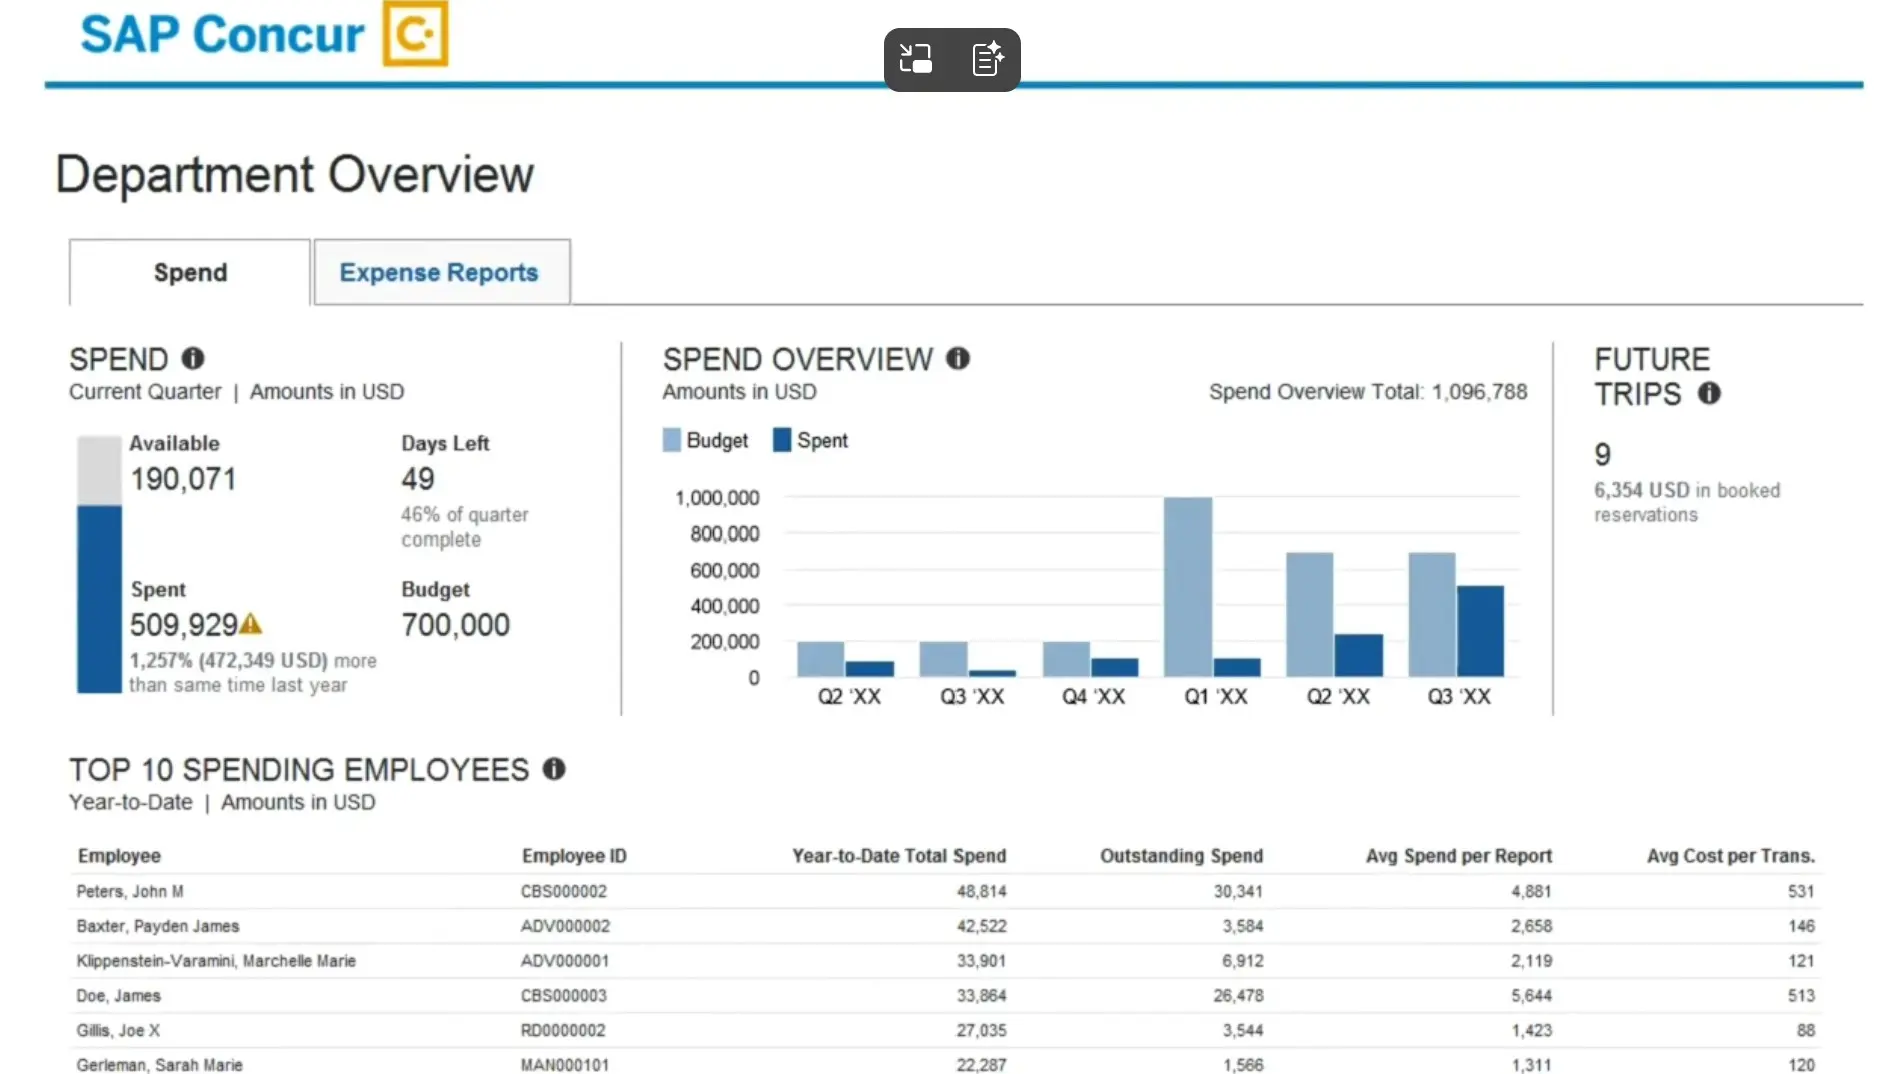The image size is (1904, 1074).
Task: Click the warning triangle beside Spent amount
Action: pyautogui.click(x=251, y=625)
